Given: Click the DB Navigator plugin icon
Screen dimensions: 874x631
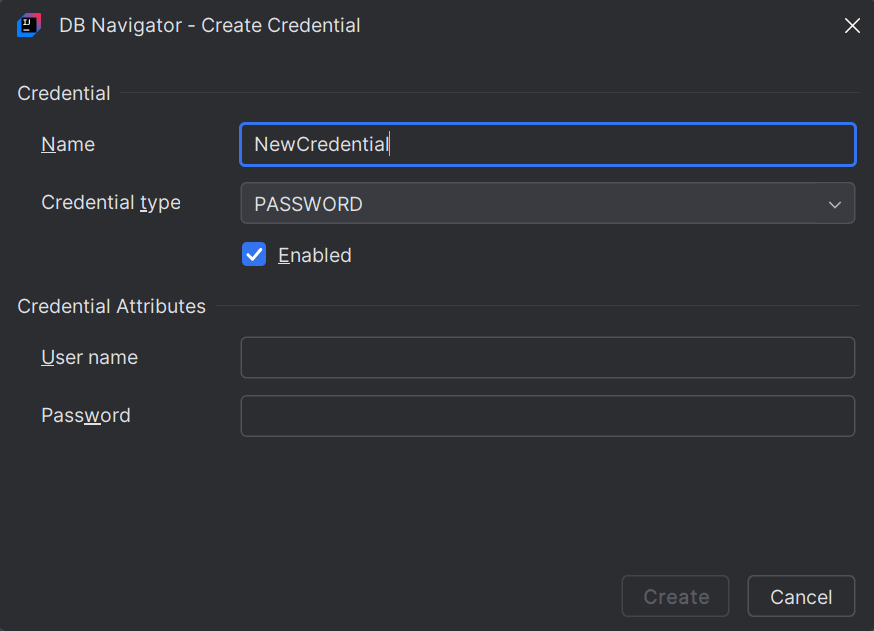Looking at the screenshot, I should tap(27, 25).
